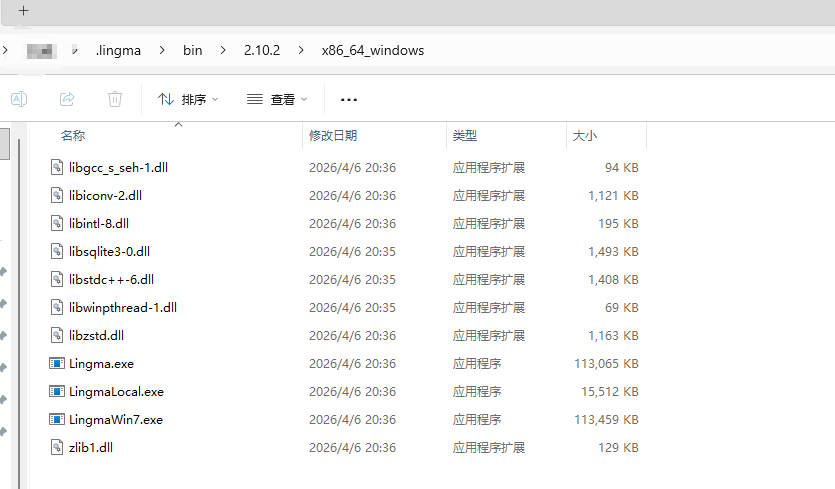Click the date of libstdc++-6.dll row

tap(353, 280)
